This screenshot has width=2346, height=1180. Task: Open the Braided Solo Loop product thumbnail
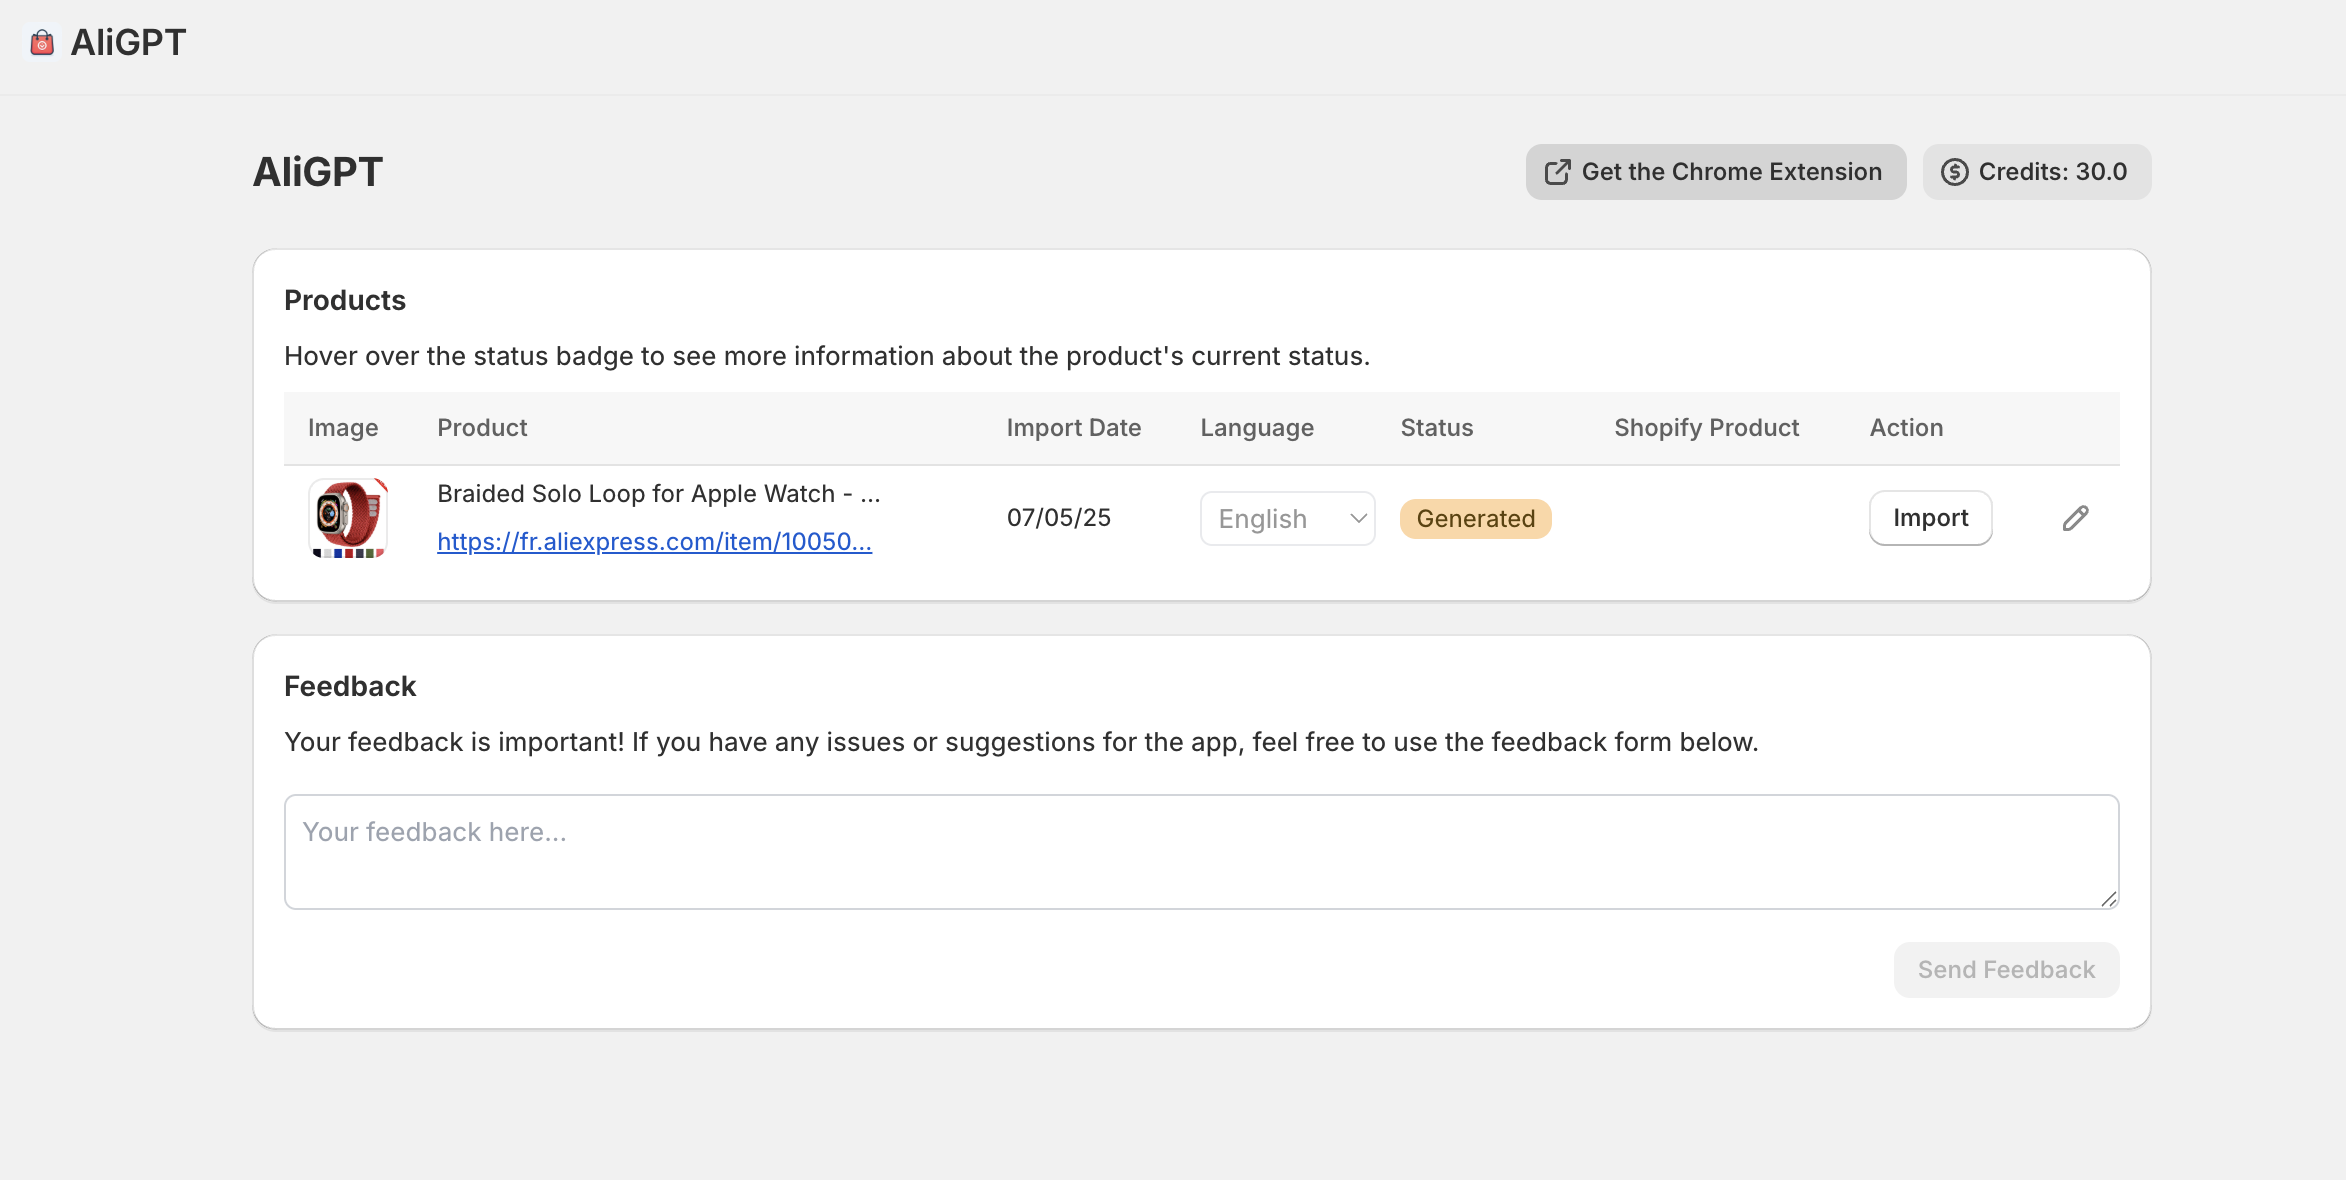point(347,518)
